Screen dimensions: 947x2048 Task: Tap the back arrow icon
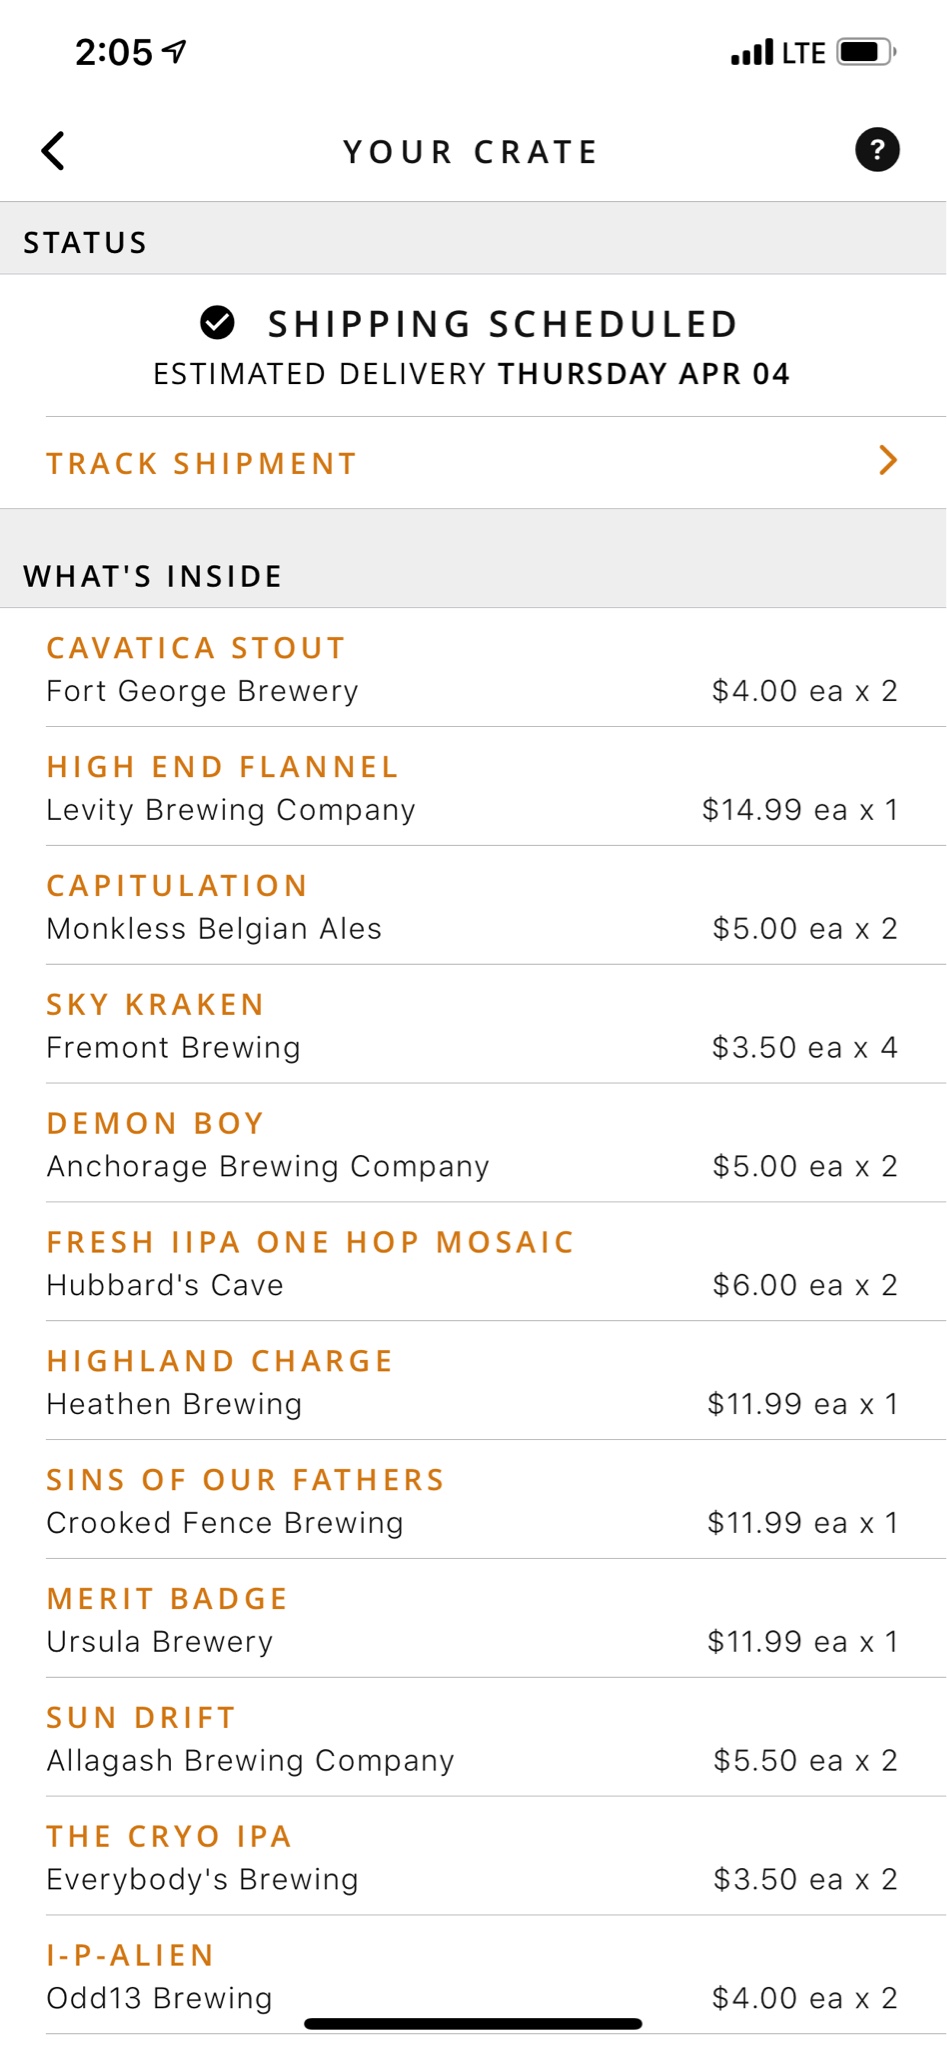pyautogui.click(x=54, y=151)
